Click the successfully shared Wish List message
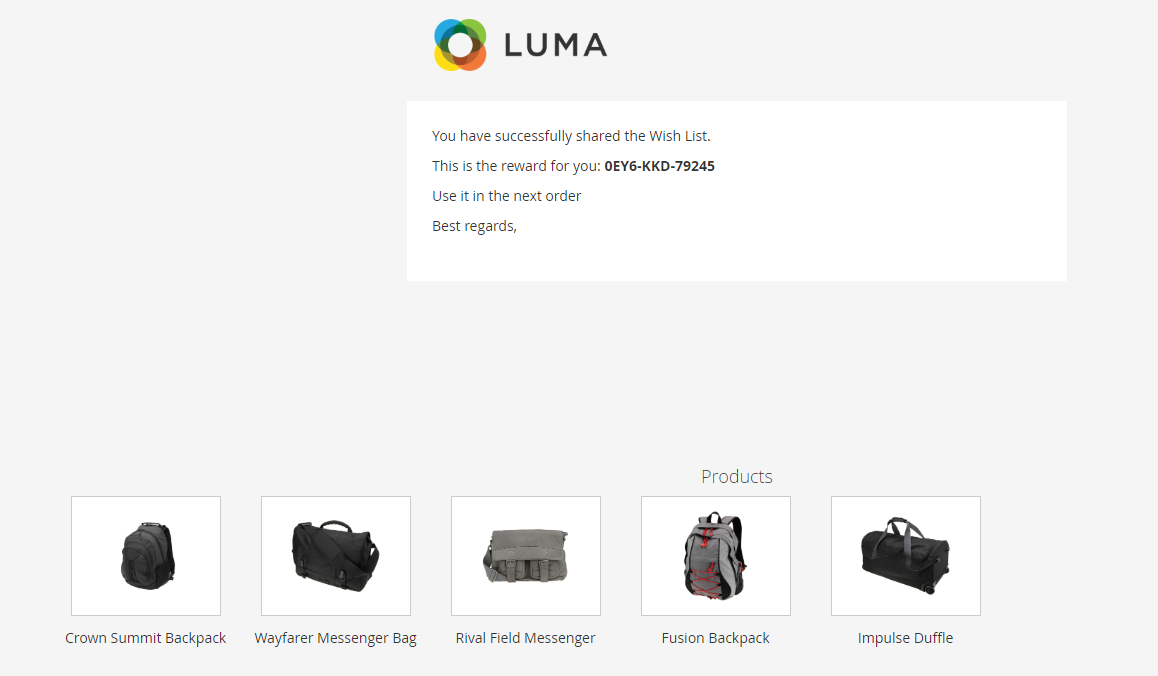 571,136
